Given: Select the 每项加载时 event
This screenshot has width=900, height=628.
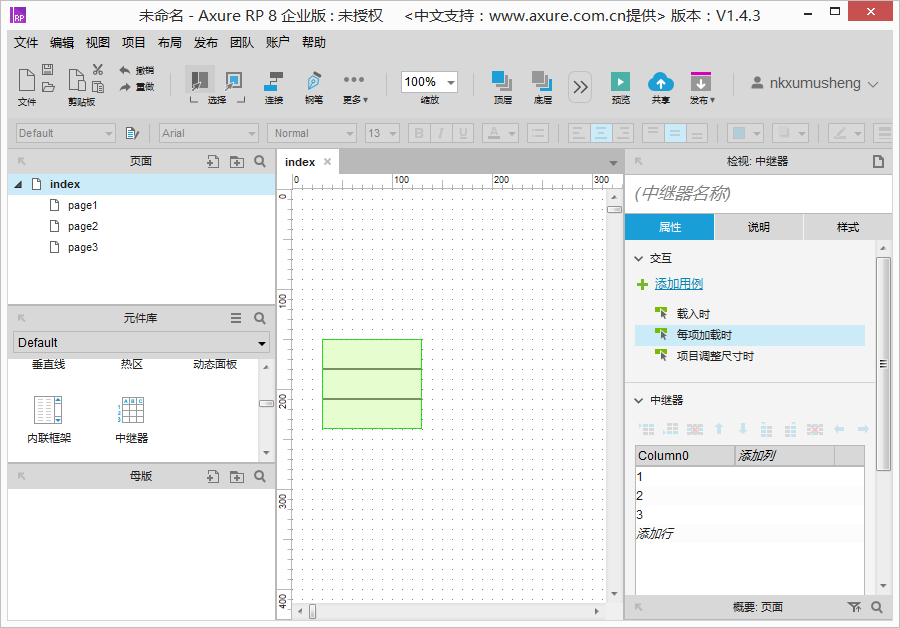Looking at the screenshot, I should (x=750, y=335).
